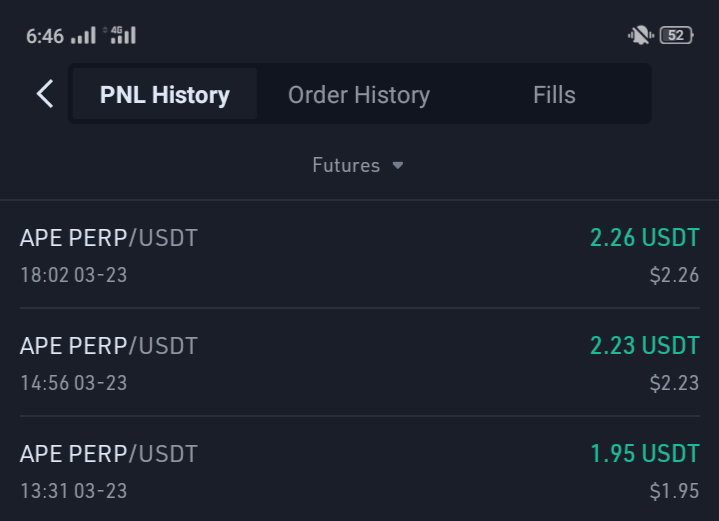Viewport: 719px width, 521px height.
Task: Tap the $2.26 dollar amount
Action: [675, 275]
